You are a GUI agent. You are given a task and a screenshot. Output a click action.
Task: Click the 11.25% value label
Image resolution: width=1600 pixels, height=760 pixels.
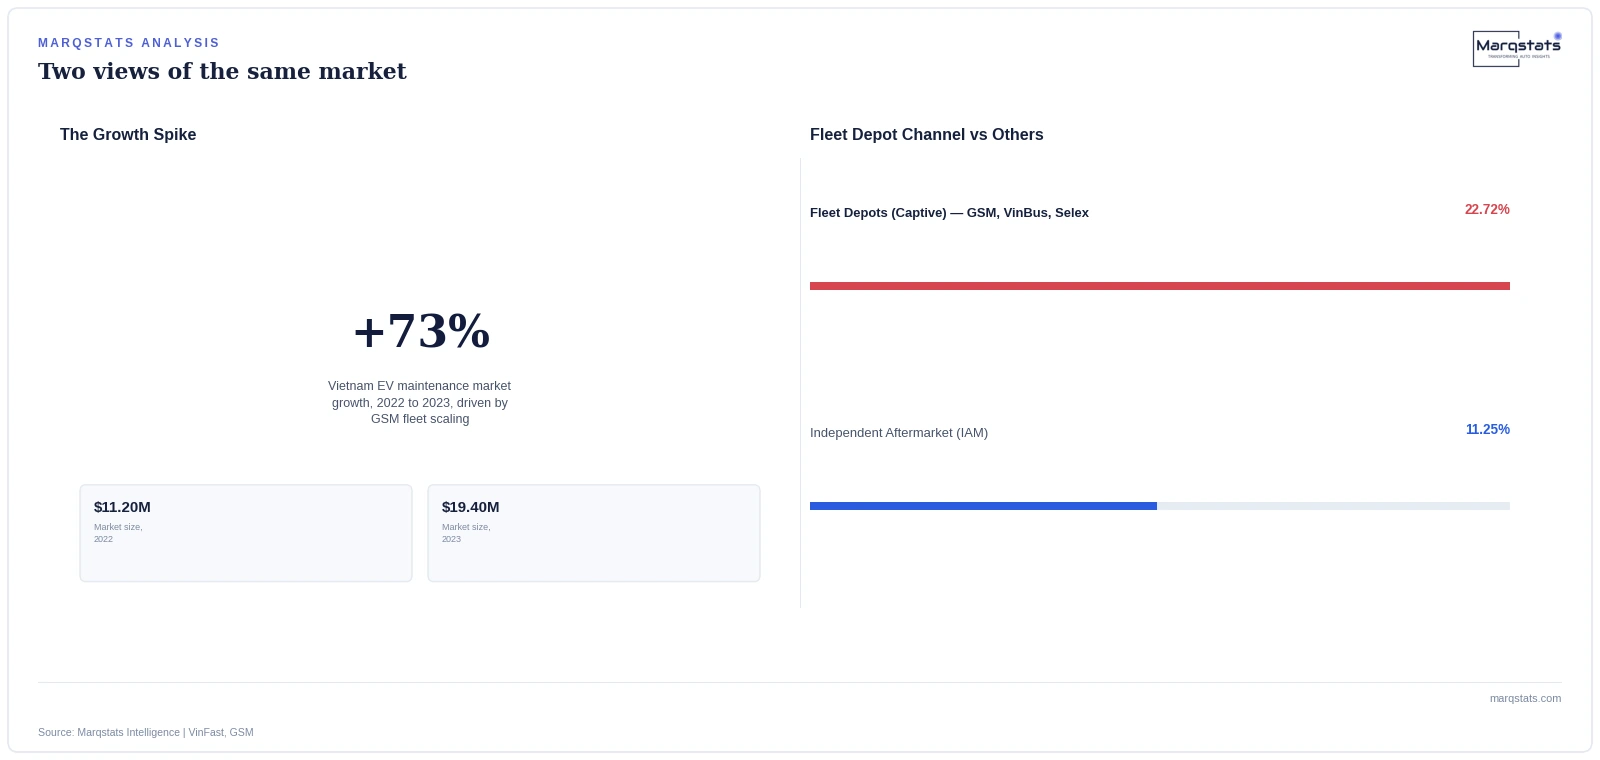click(x=1488, y=429)
